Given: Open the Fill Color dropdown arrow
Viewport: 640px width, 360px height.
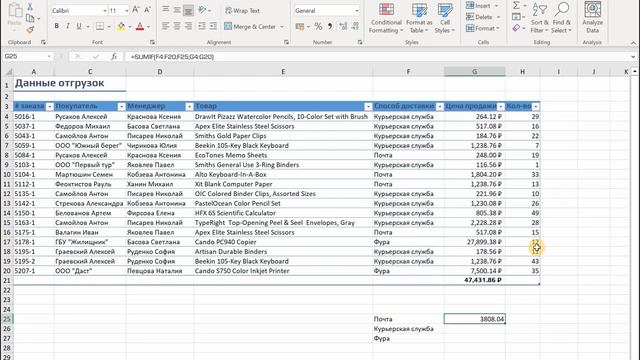Looking at the screenshot, I should (130, 27).
